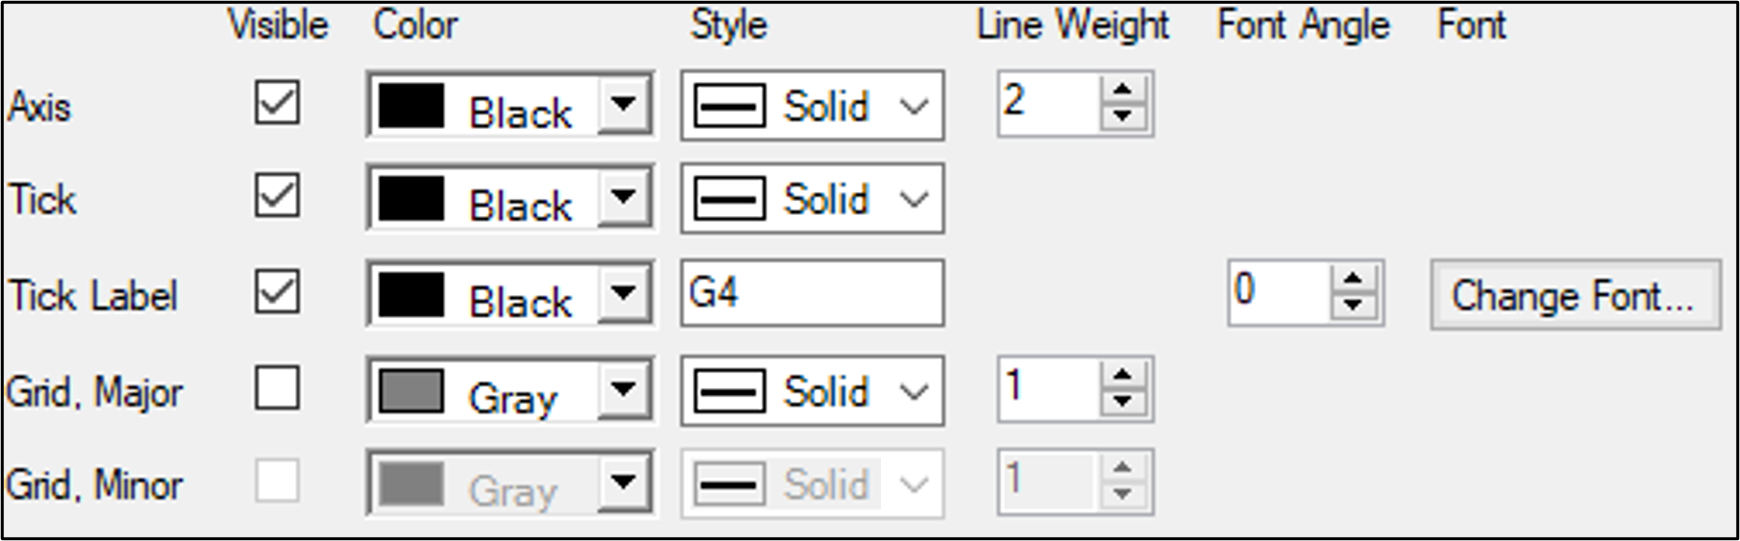The width and height of the screenshot is (1740, 541).
Task: Uncheck the Axis Visible checkbox
Action: (277, 103)
